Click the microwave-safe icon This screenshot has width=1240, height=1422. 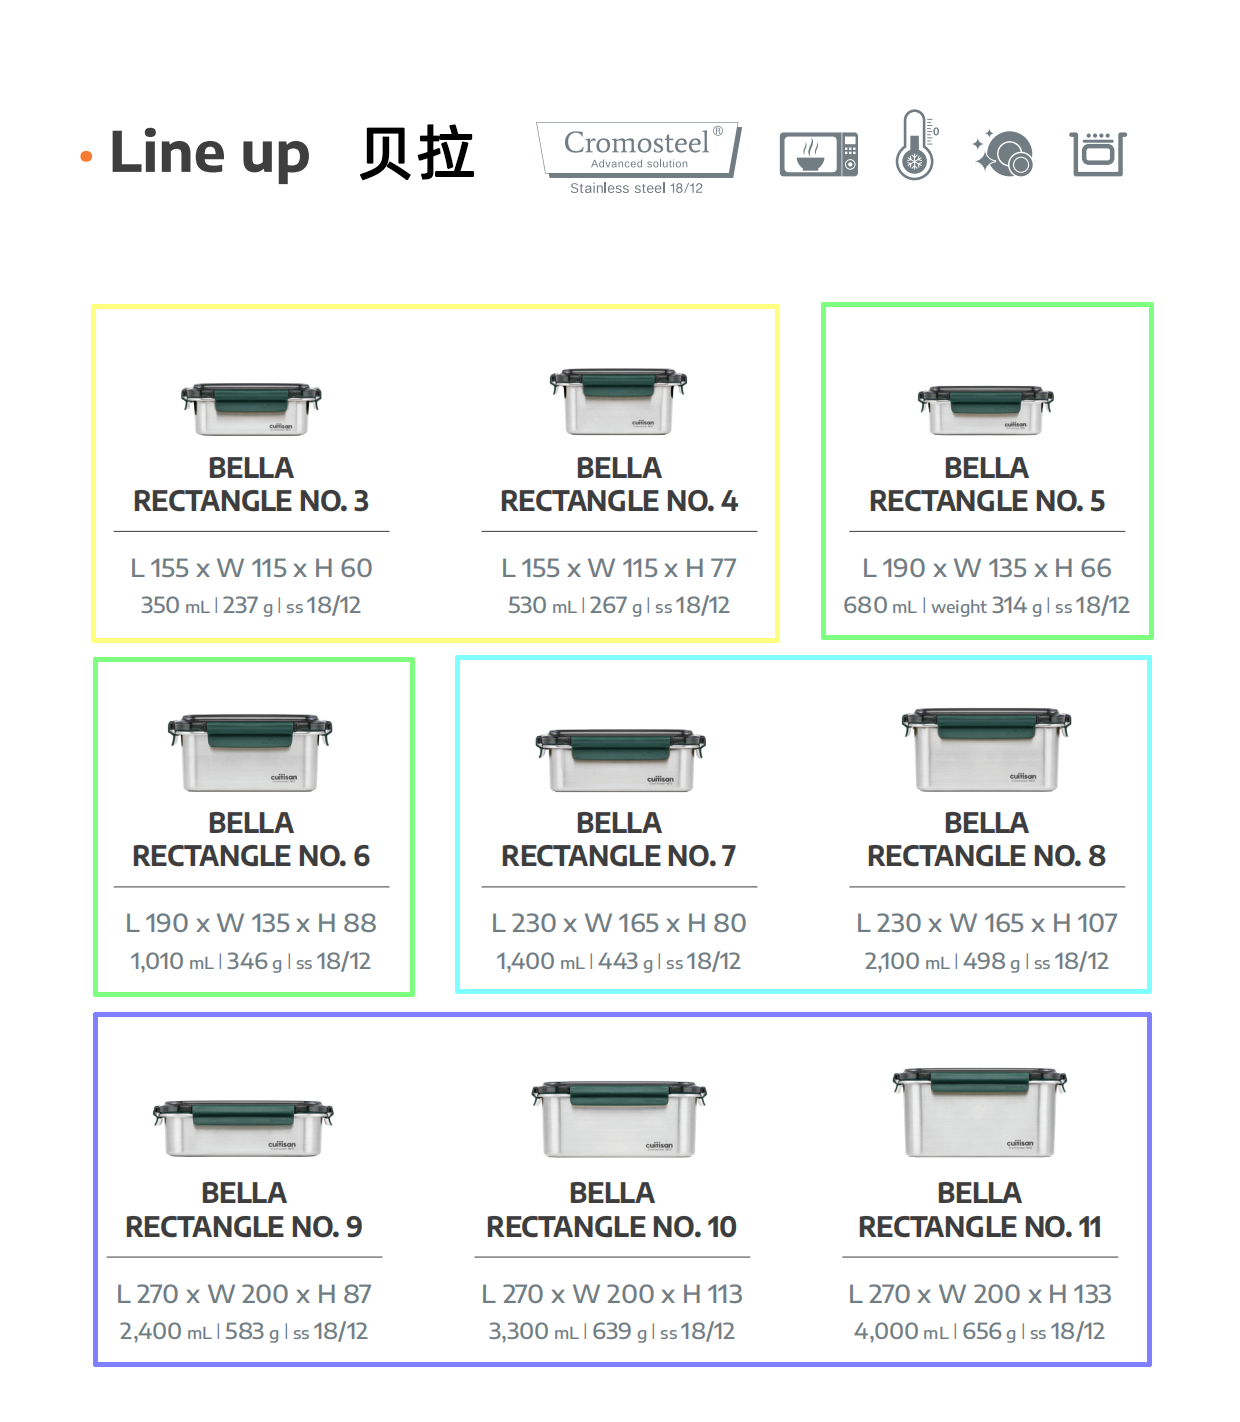[x=818, y=154]
